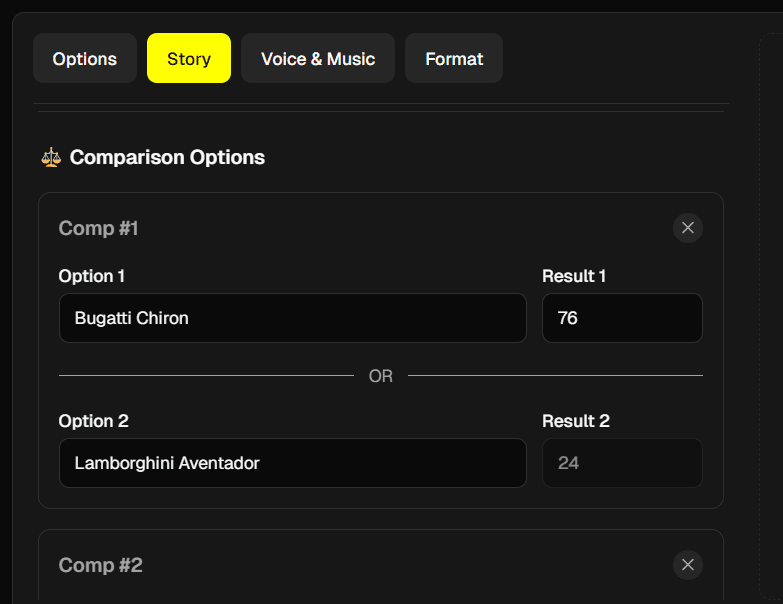Click the Comp #2 heading

101,565
